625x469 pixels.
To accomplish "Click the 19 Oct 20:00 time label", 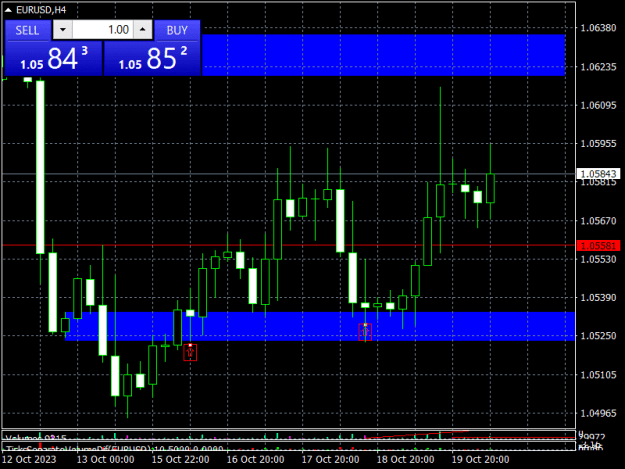I will point(480,459).
